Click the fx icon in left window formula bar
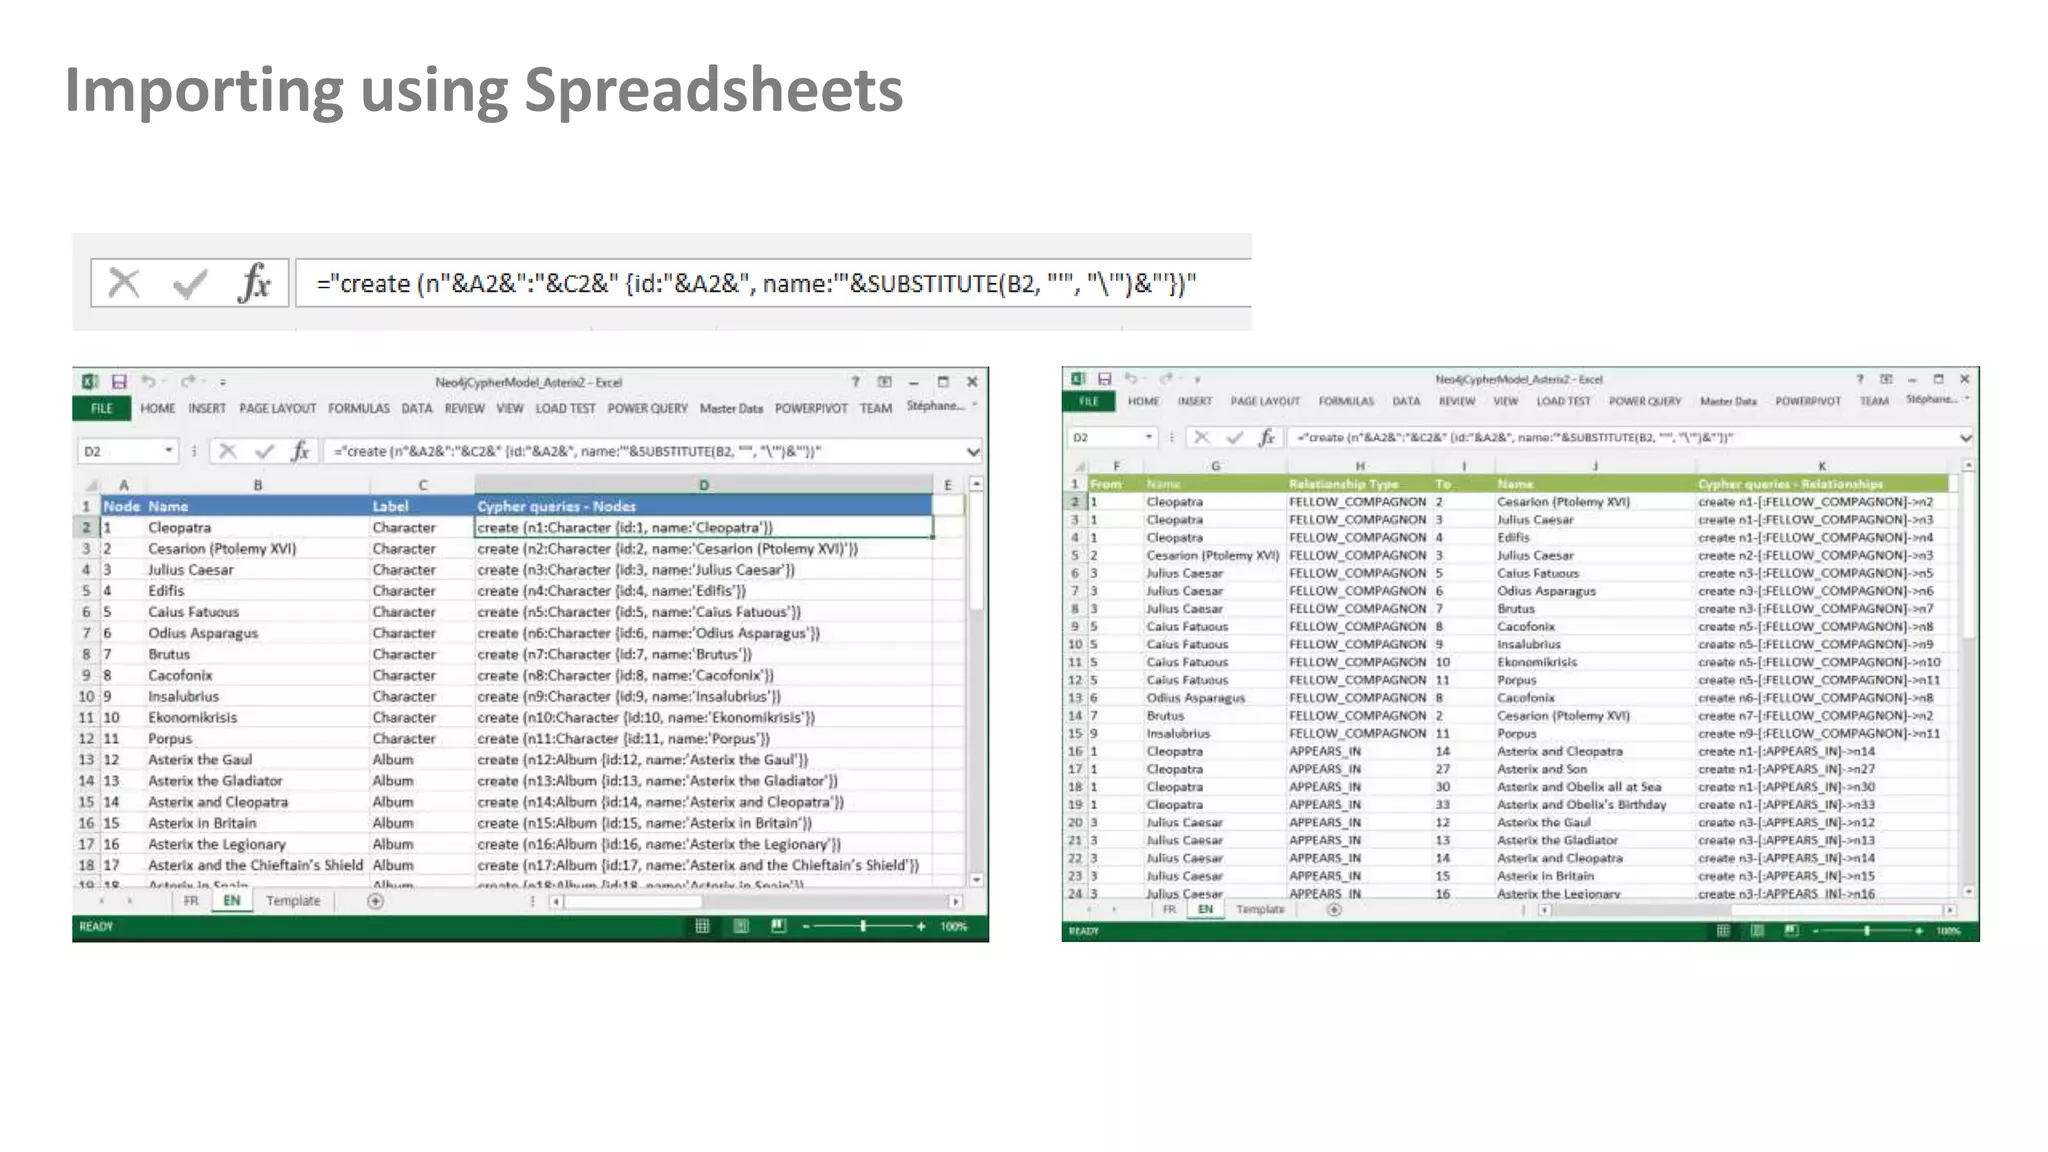This screenshot has width=2048, height=1152. click(x=300, y=451)
